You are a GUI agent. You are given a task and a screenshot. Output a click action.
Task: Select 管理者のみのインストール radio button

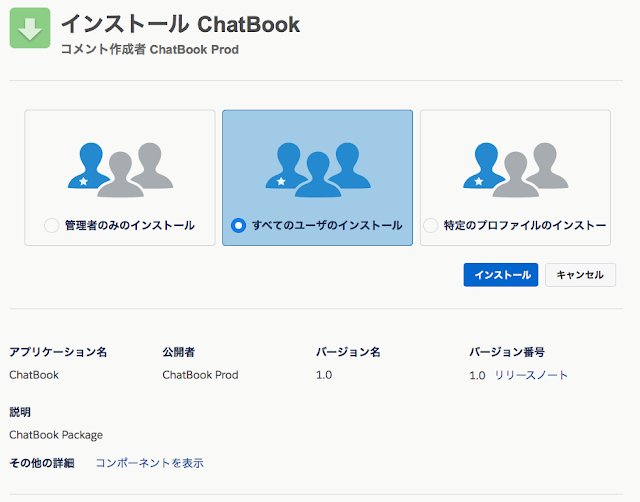[52, 225]
